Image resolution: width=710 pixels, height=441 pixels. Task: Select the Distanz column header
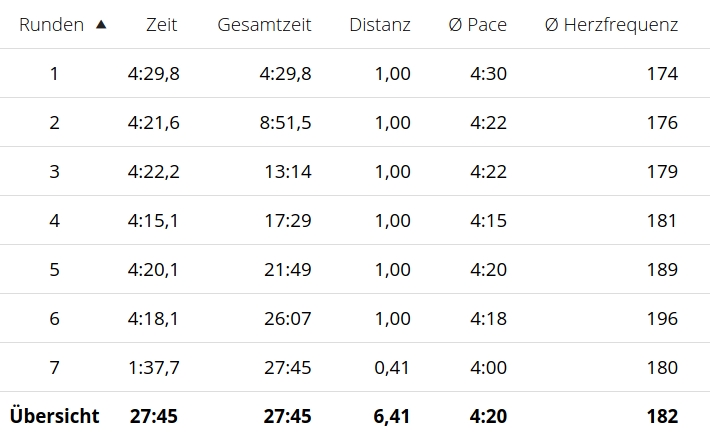click(x=380, y=25)
